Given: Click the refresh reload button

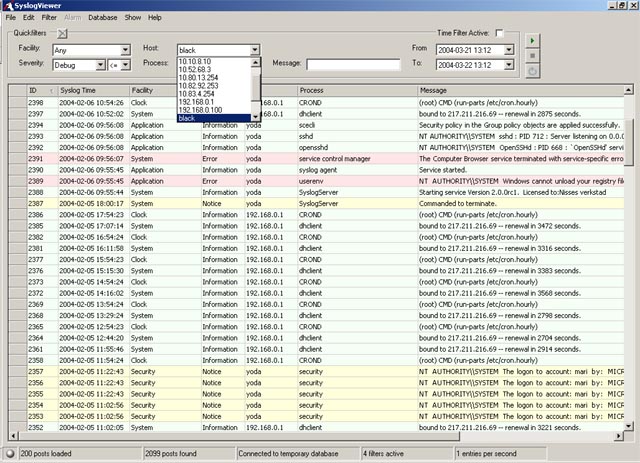Looking at the screenshot, I should [x=532, y=71].
